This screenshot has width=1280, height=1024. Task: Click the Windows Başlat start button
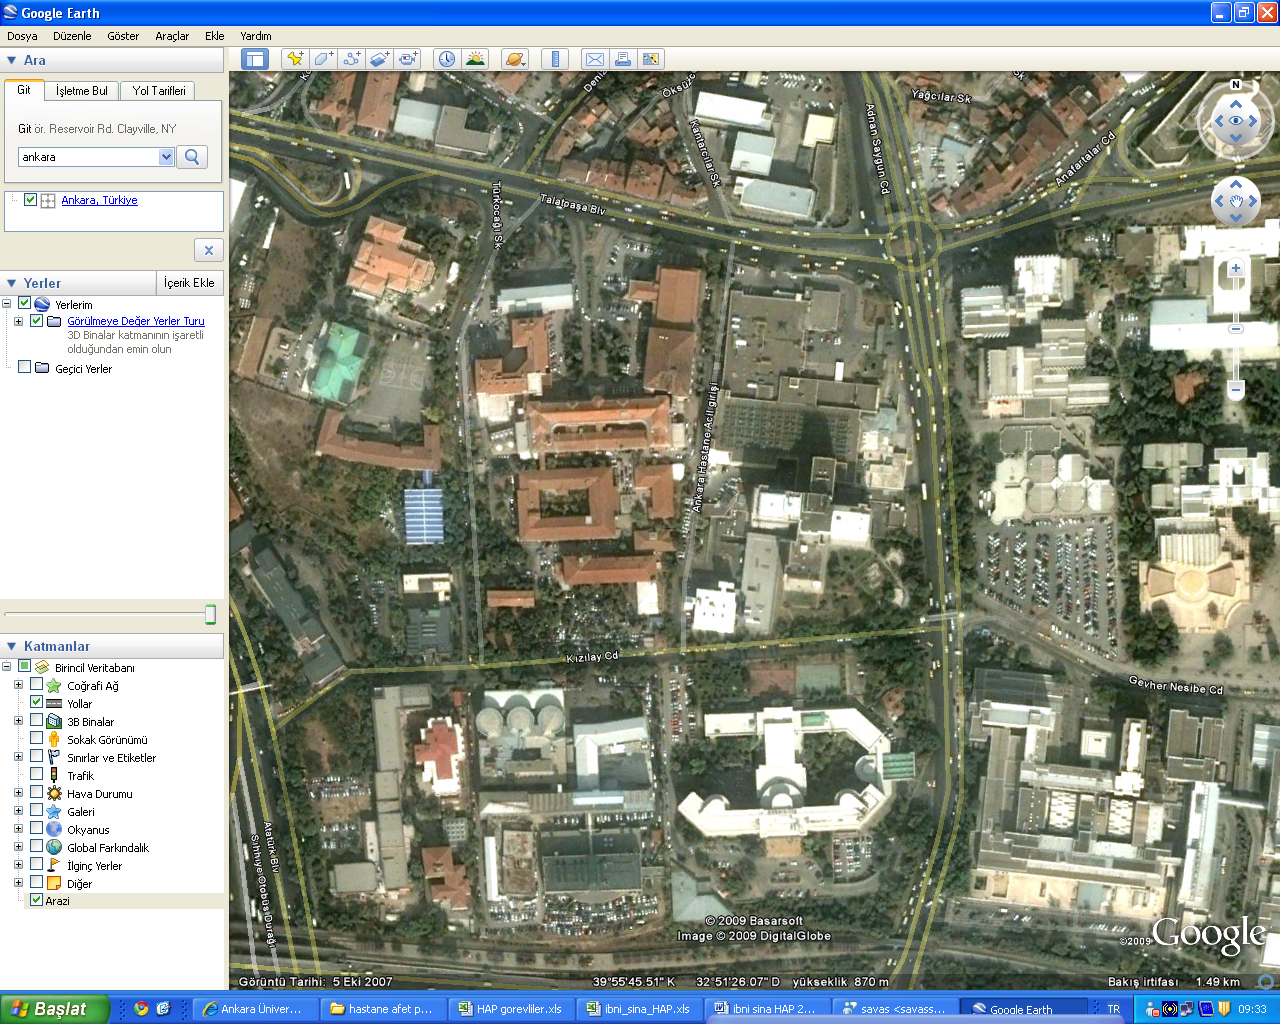pos(54,1009)
